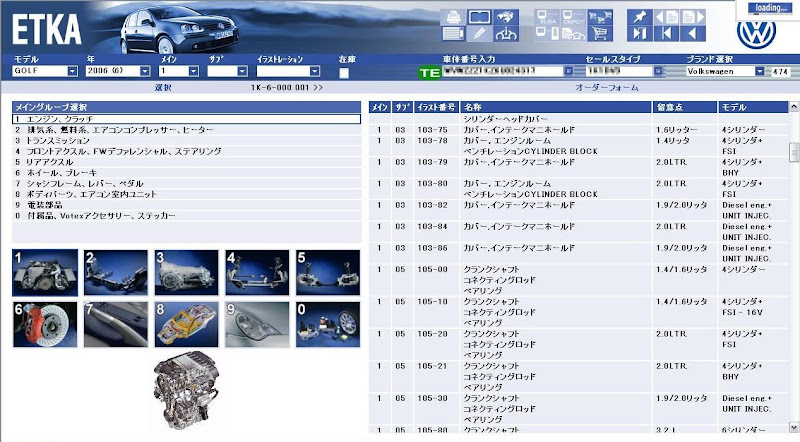Select group 3 トランスミッション
Image resolution: width=800 pixels, height=442 pixels.
pos(186,140)
